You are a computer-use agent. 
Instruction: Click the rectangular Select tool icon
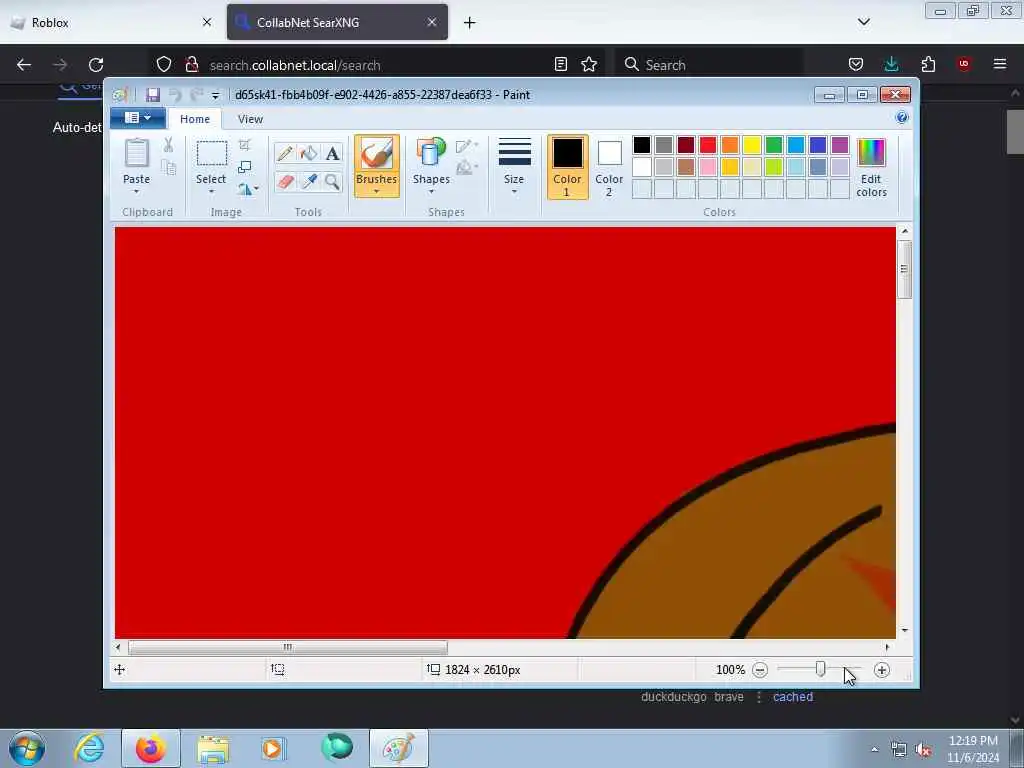212,154
